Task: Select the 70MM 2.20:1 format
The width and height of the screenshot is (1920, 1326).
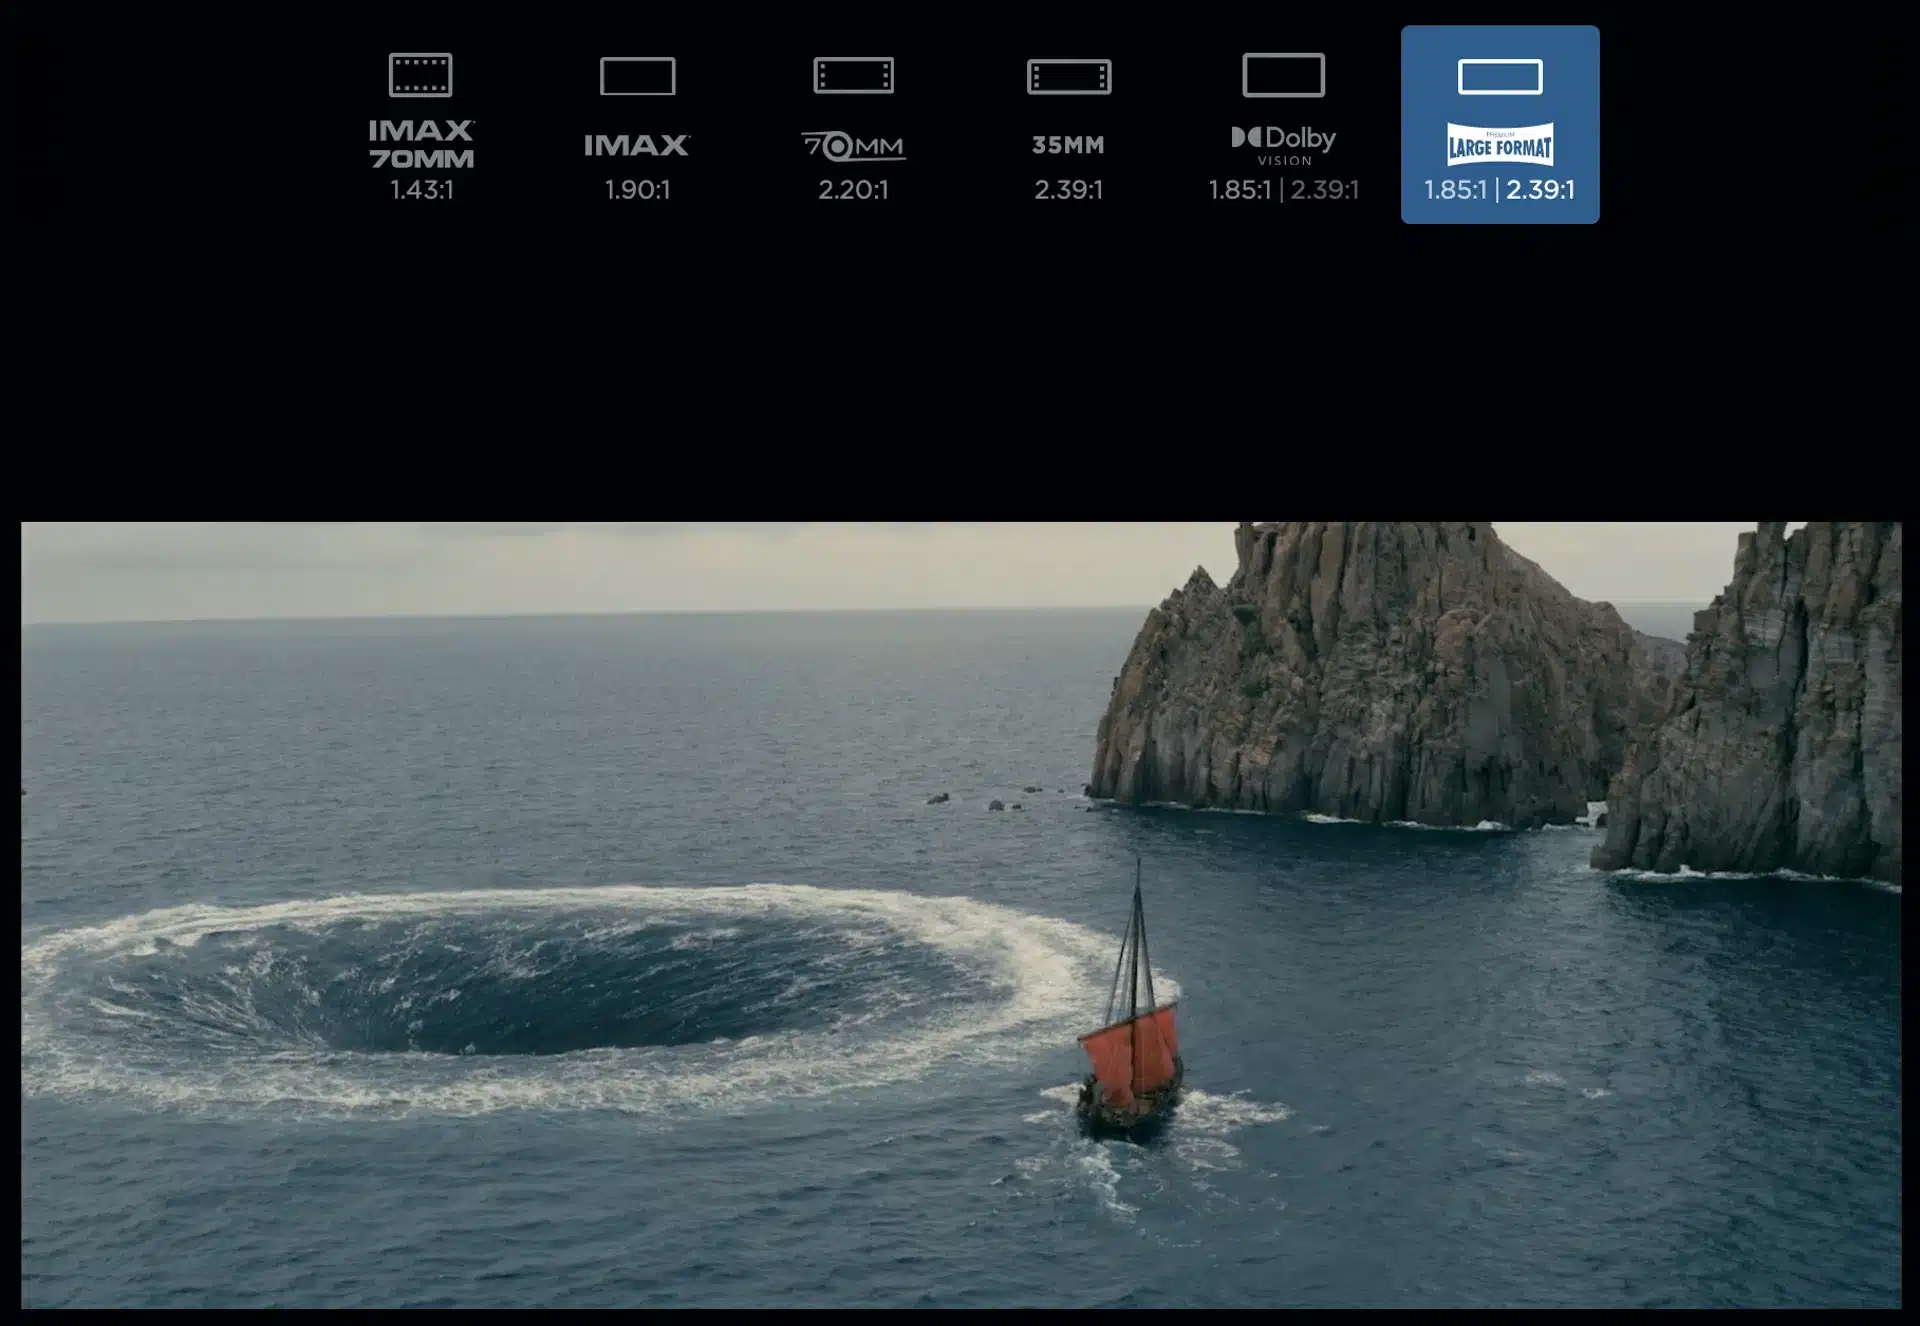Action: click(853, 126)
